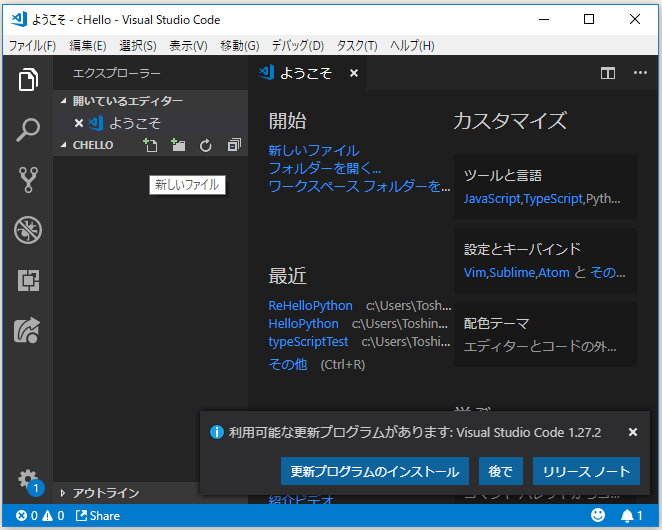Open the Explorer view in activity bar

tap(28, 80)
